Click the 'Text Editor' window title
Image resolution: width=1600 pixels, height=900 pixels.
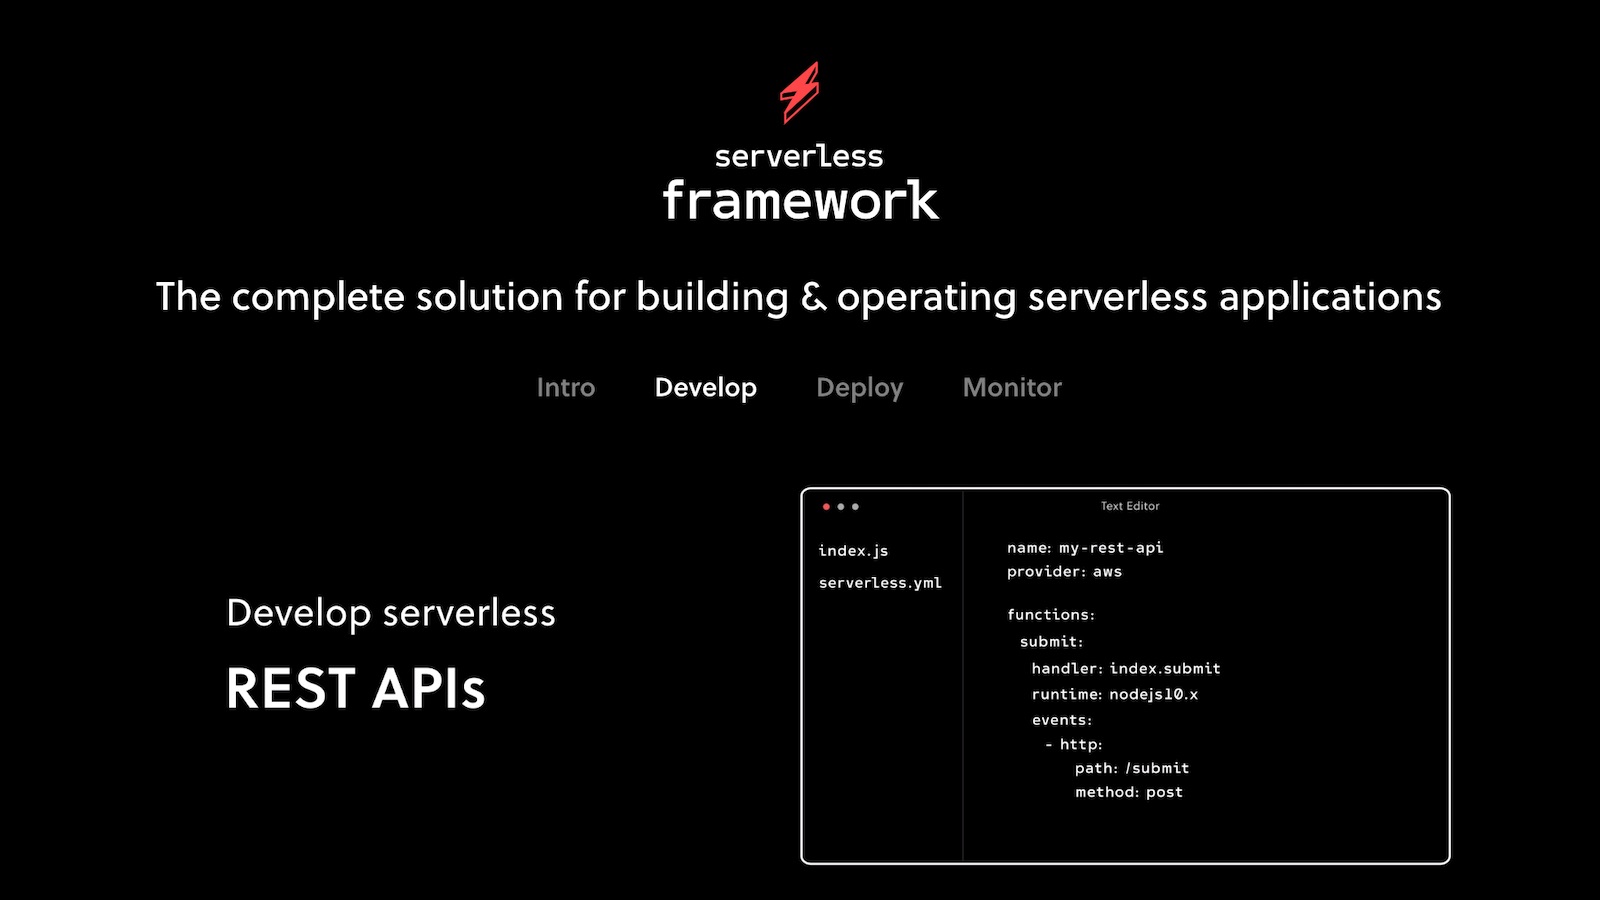pyautogui.click(x=1130, y=506)
